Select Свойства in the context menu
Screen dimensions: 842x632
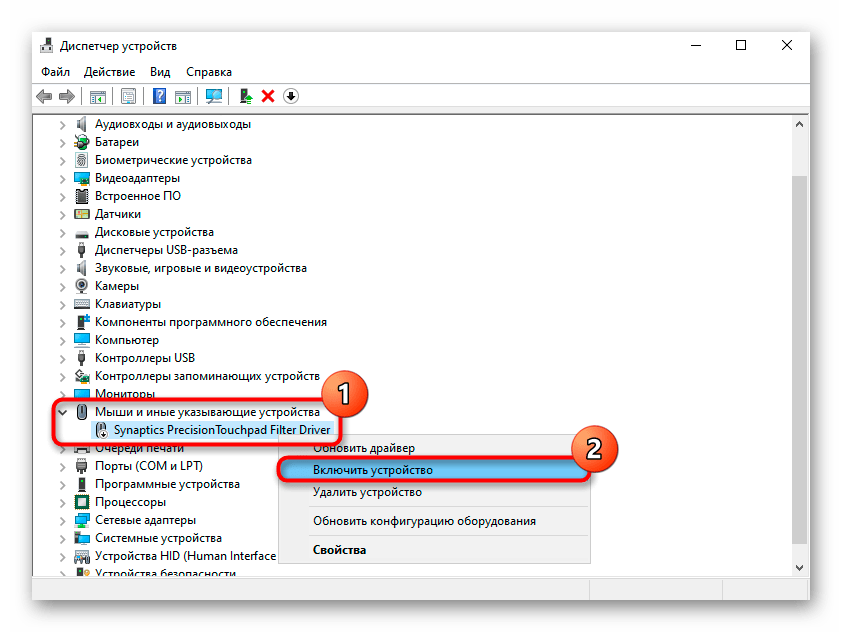(x=339, y=549)
